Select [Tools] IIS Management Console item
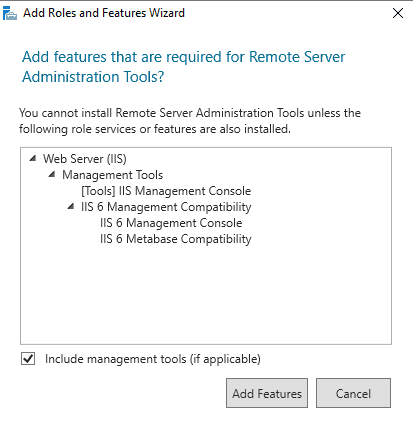413x434 pixels. [x=166, y=191]
